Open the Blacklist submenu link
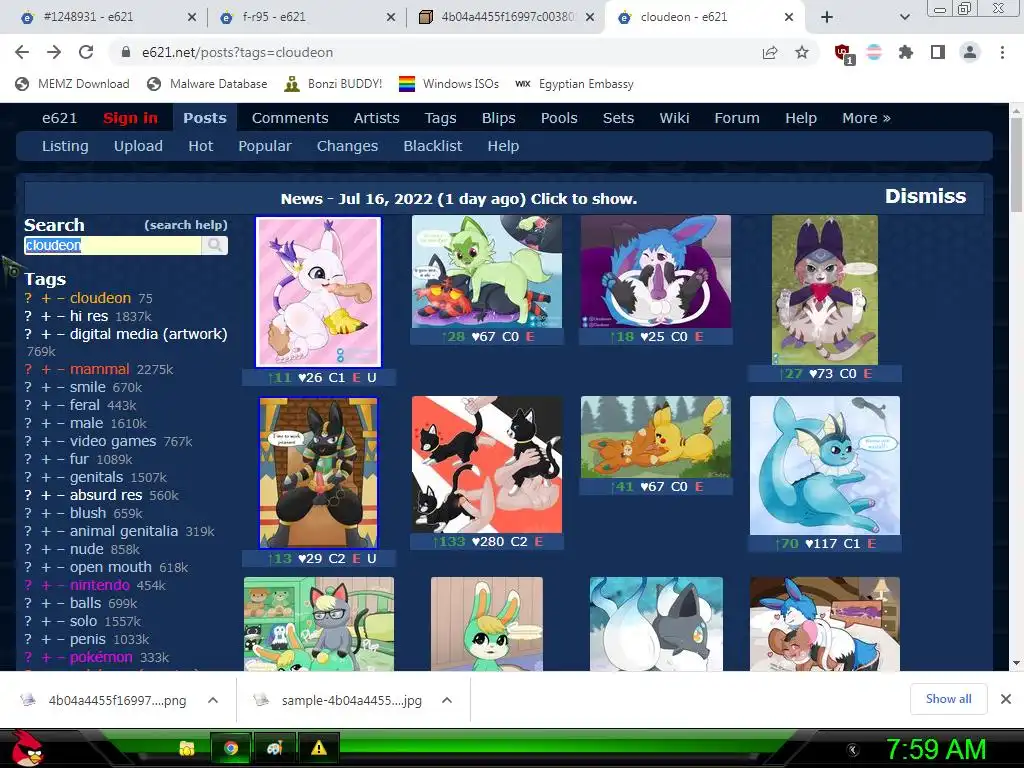Screen dimensions: 1024x768 pyautogui.click(x=432, y=146)
